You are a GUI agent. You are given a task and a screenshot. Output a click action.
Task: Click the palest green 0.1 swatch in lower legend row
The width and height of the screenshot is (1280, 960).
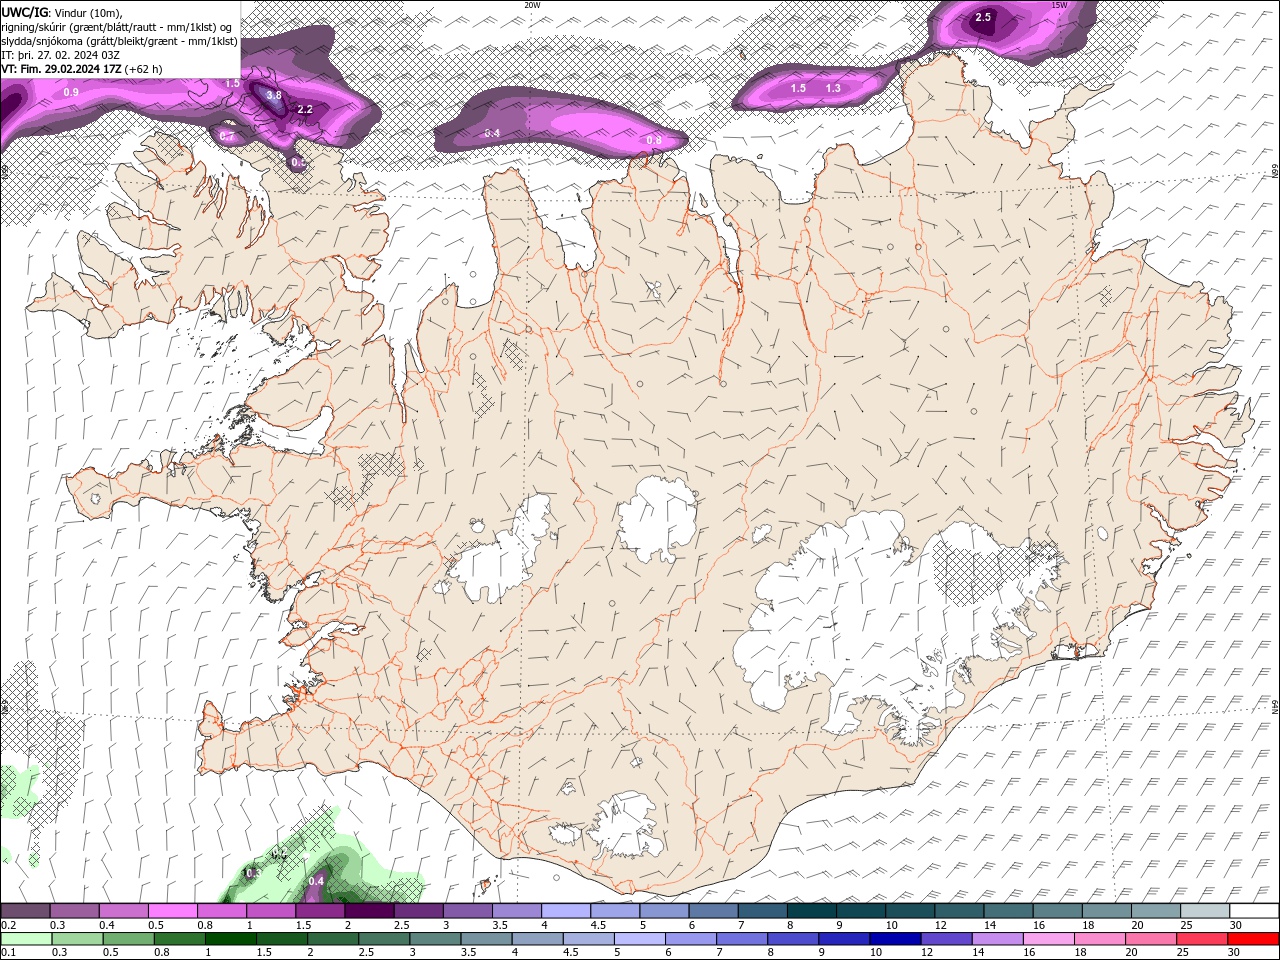[26, 939]
